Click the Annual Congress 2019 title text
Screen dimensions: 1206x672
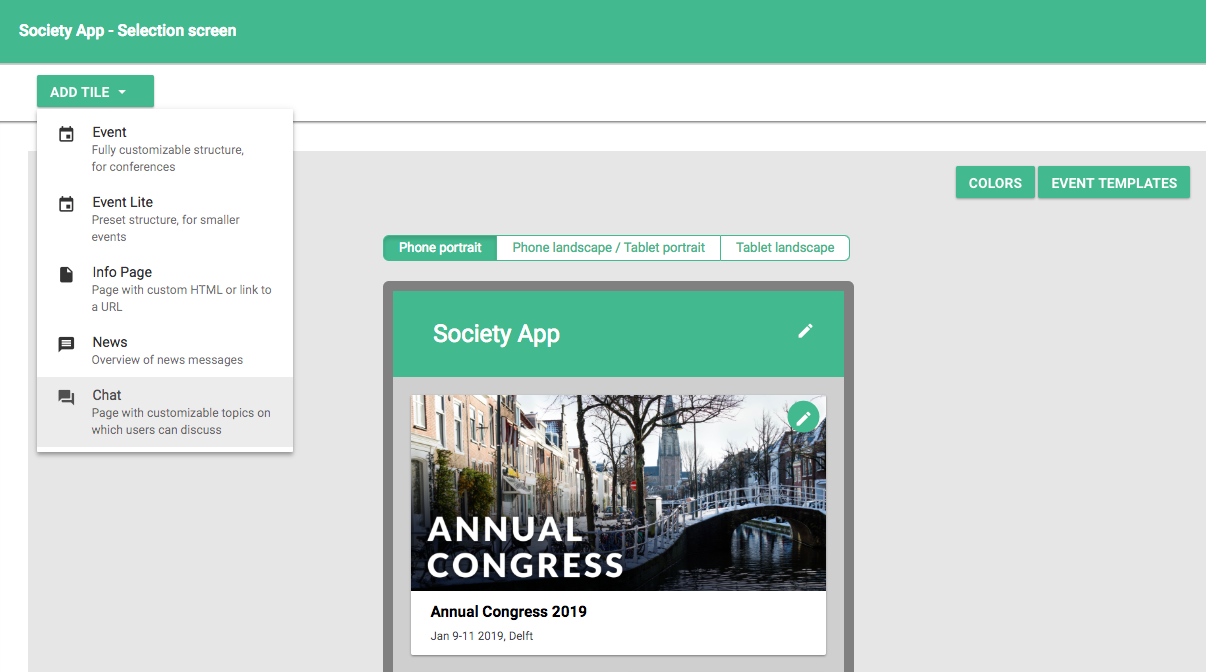[508, 611]
